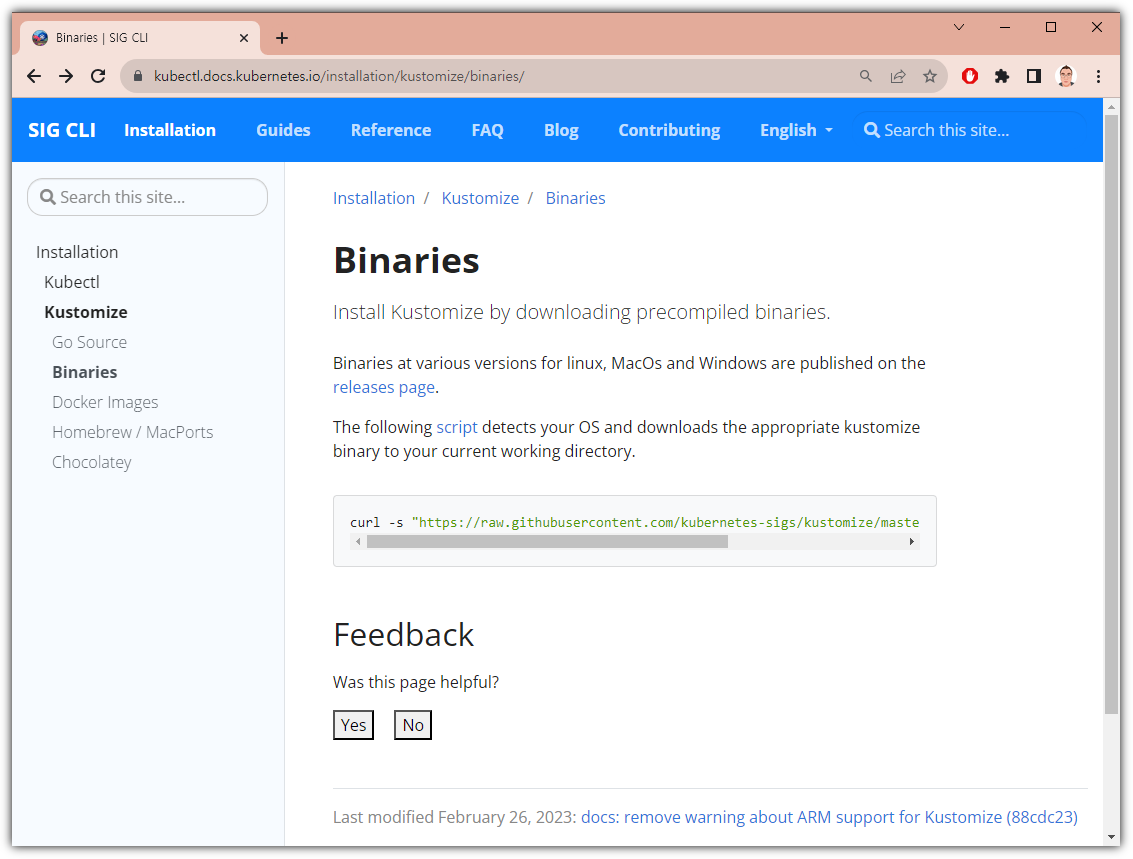Click the Binaries page heading

[406, 260]
